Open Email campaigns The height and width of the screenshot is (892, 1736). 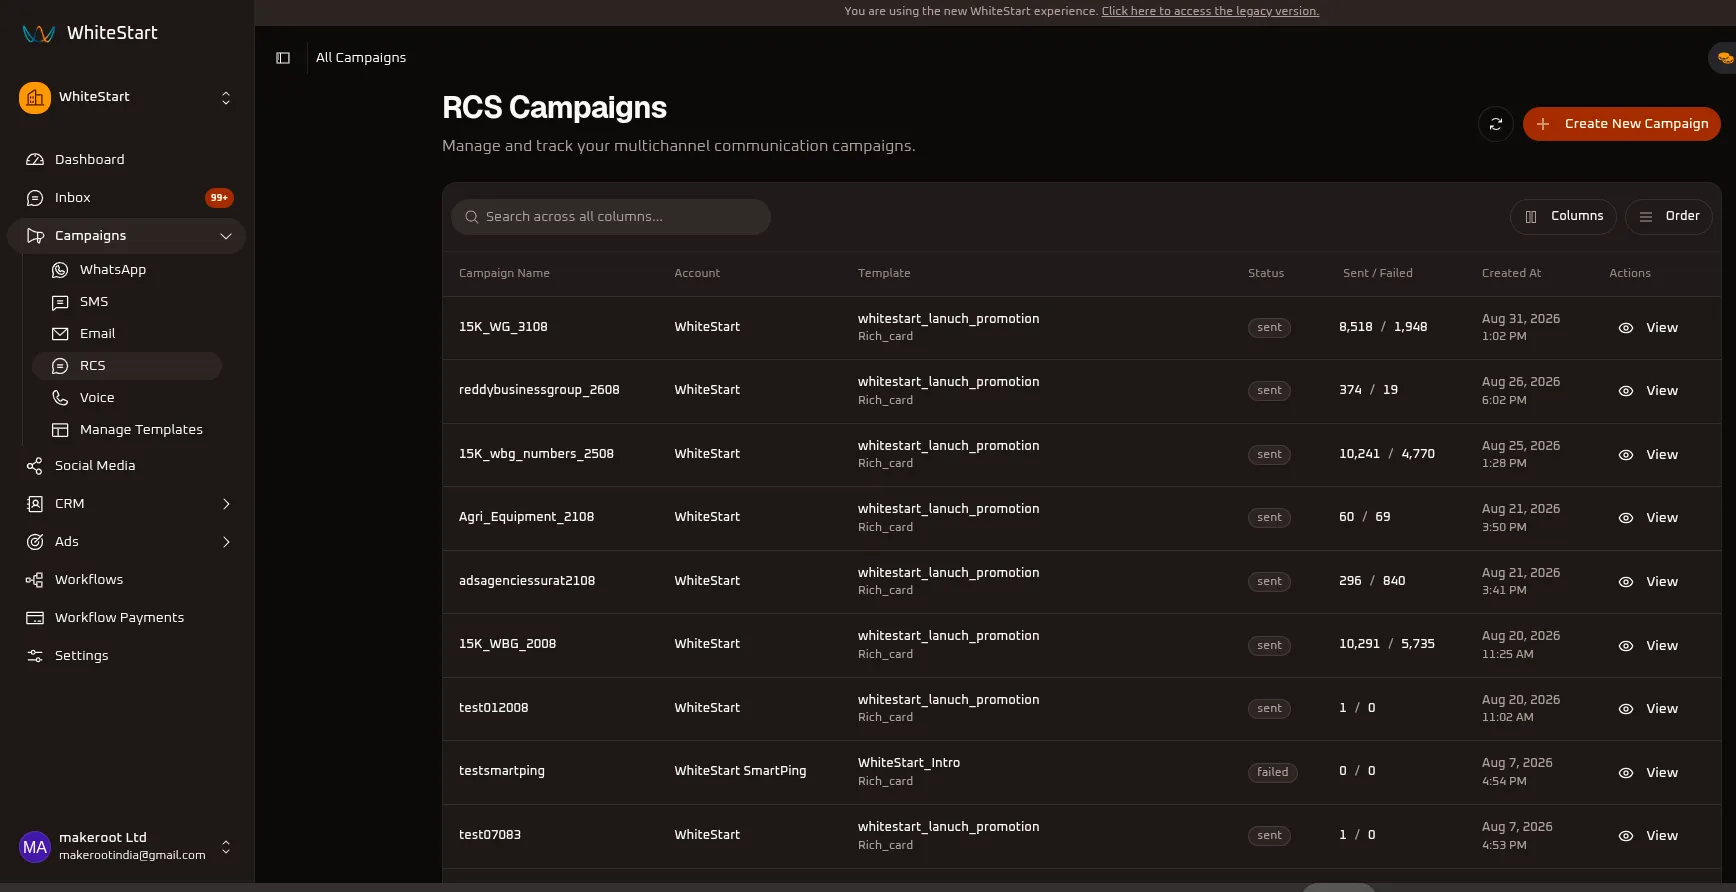pos(127,334)
